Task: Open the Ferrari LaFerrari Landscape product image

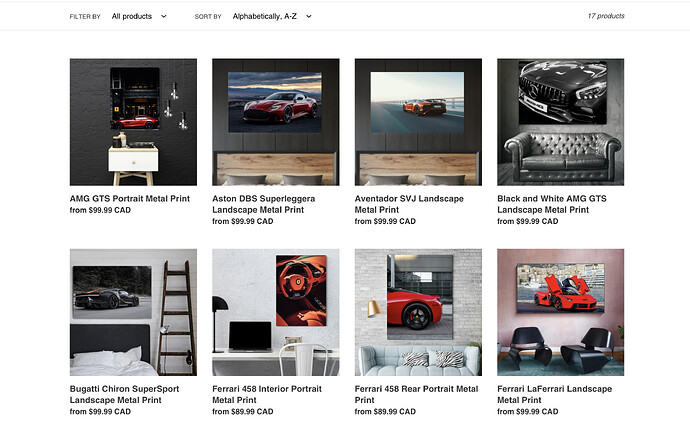Action: pyautogui.click(x=561, y=312)
